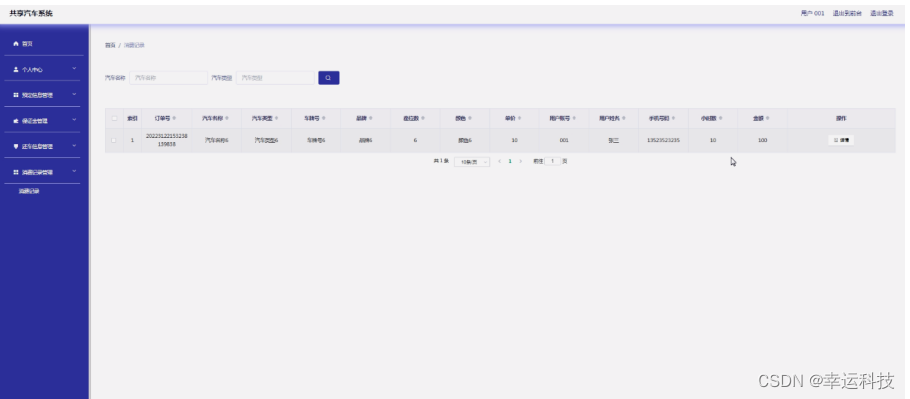Click the phone number 13523523235
Viewport: 910px width, 399px height.
(663, 140)
